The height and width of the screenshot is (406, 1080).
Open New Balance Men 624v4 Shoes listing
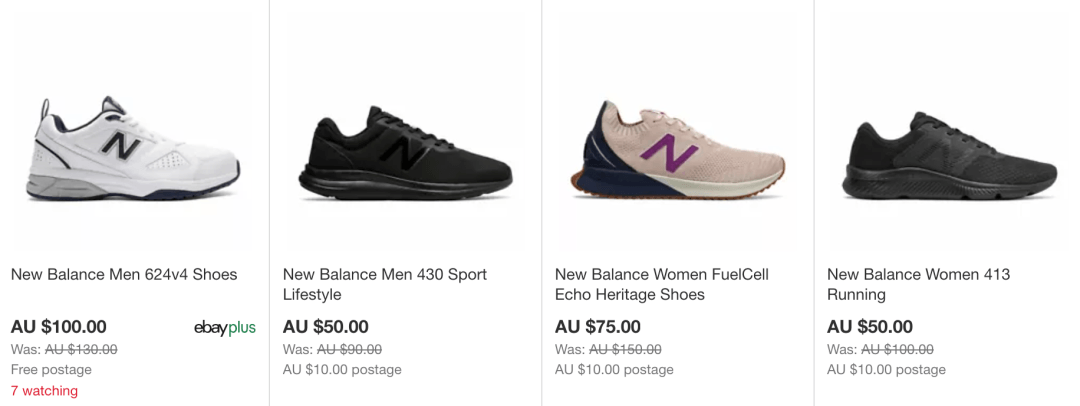click(x=124, y=274)
